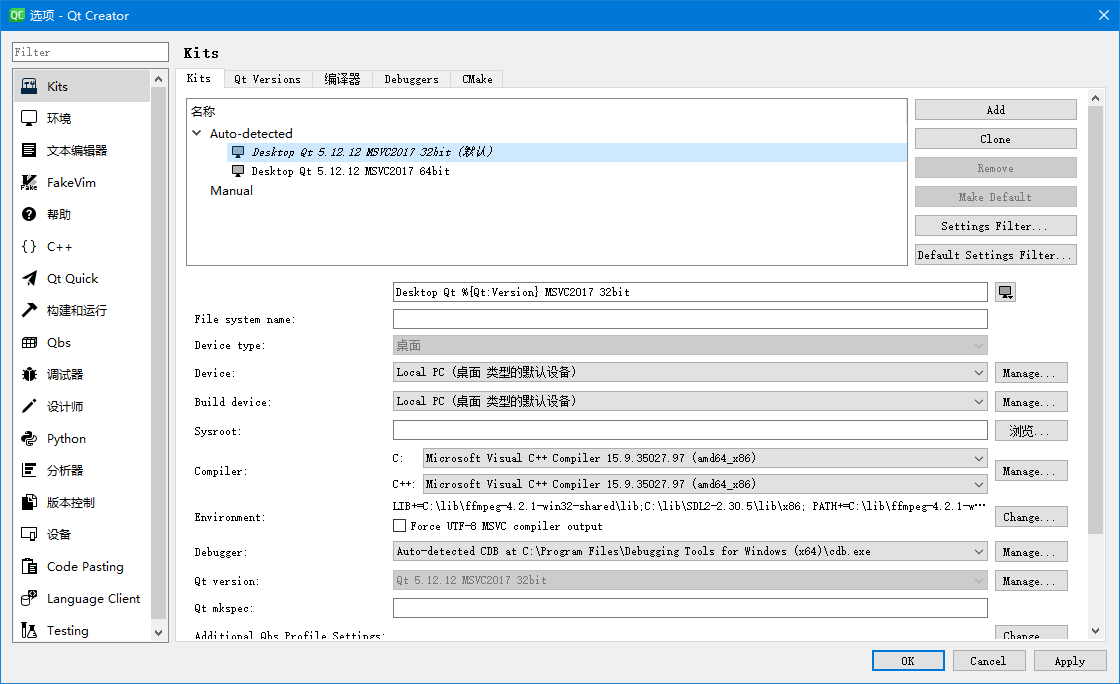1120x684 pixels.
Task: Select the 调试器 bug icon
Action: point(29,375)
